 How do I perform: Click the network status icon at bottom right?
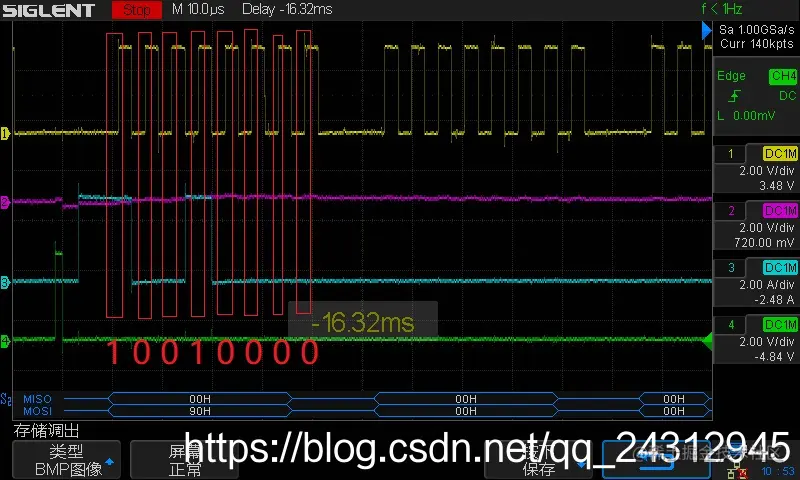pos(737,472)
